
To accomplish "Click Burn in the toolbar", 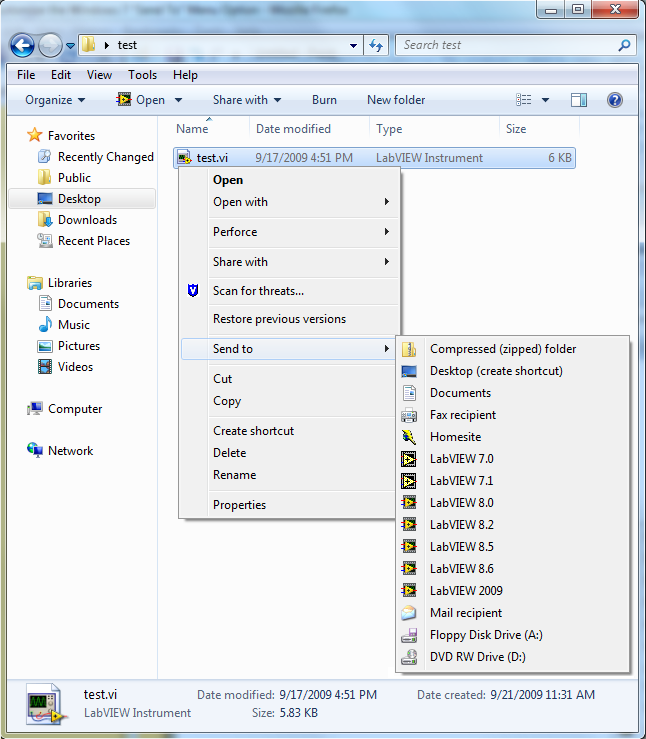I will tap(324, 100).
